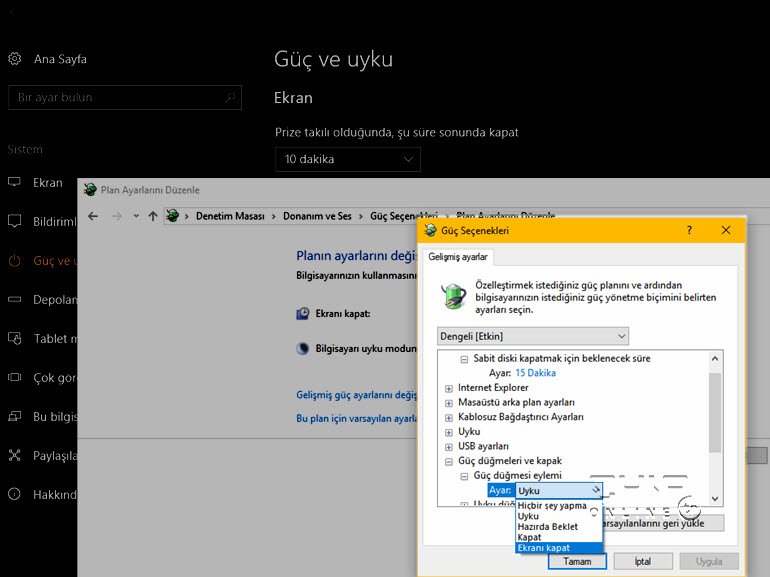Expand Masaüstü arka plan ayarları node
Viewport: 770px width, 577px height.
coord(448,403)
